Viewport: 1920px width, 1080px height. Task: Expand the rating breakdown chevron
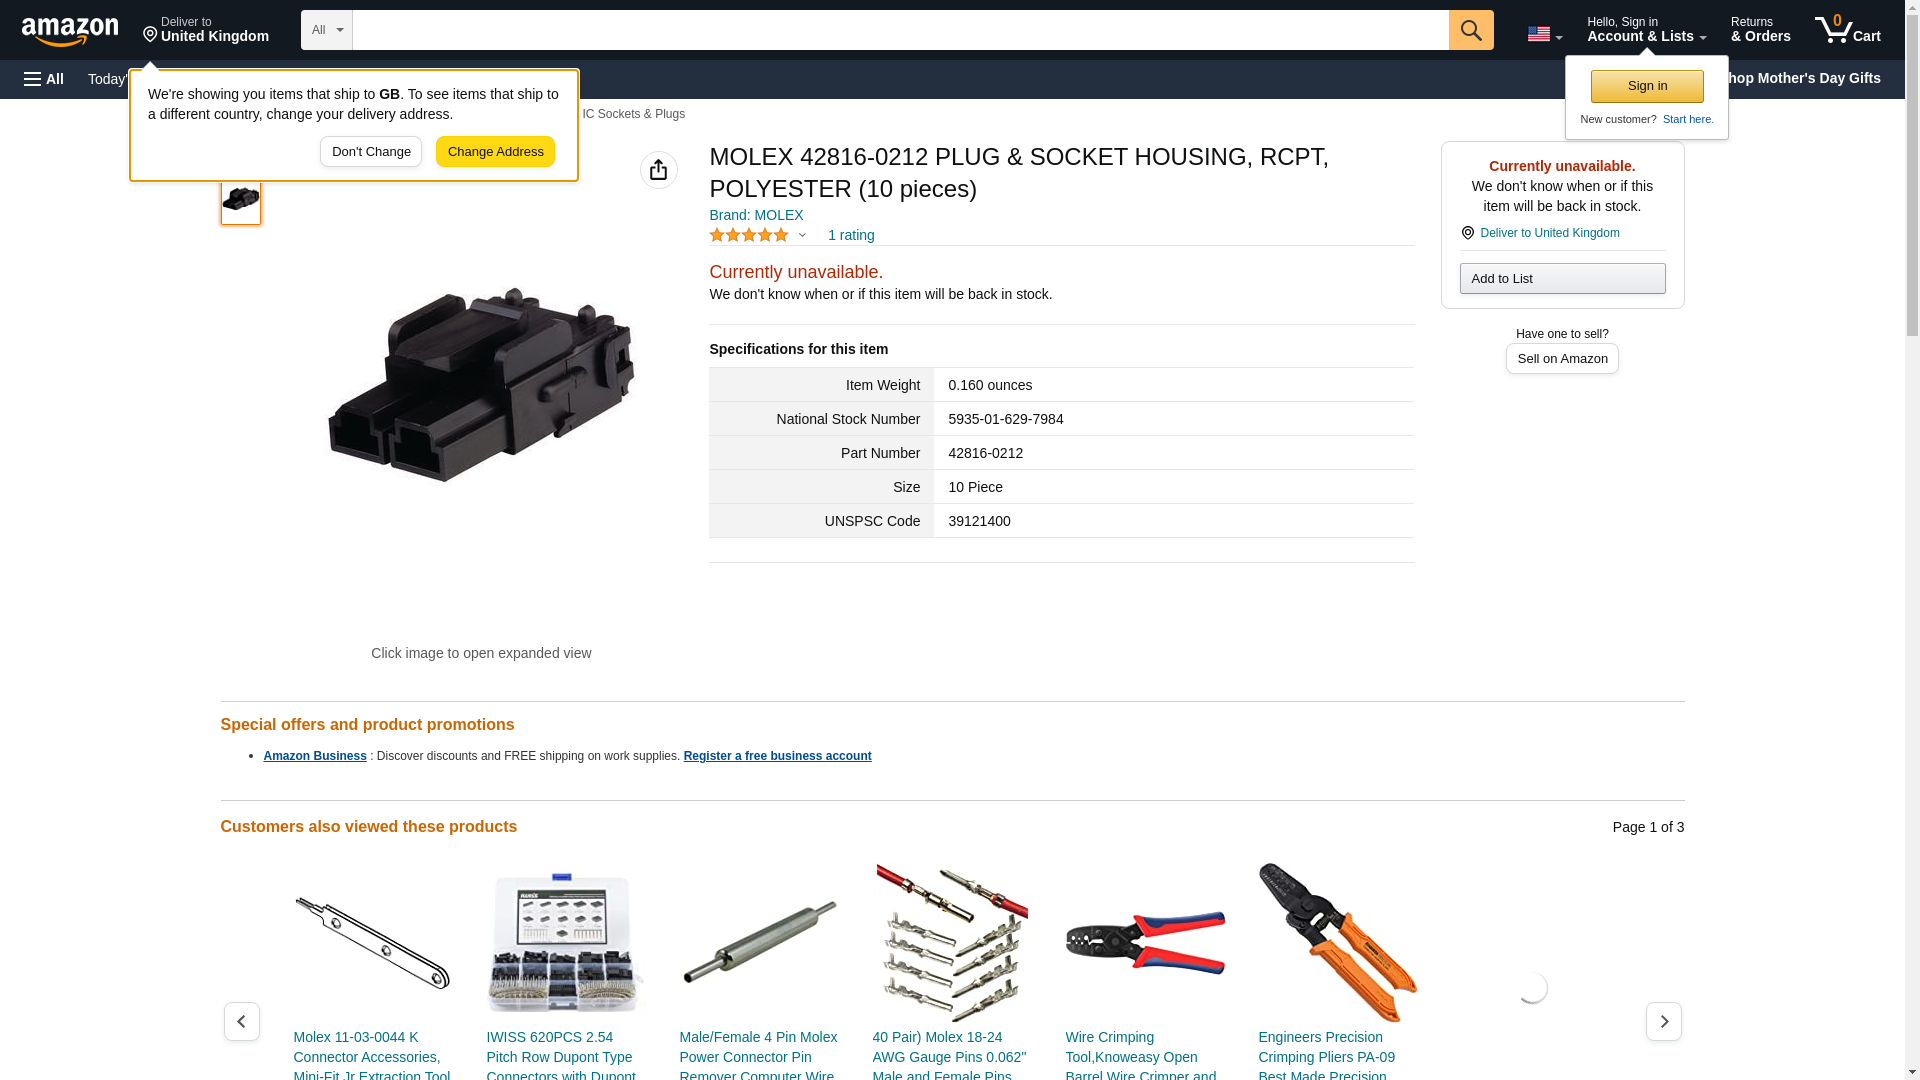(x=802, y=235)
